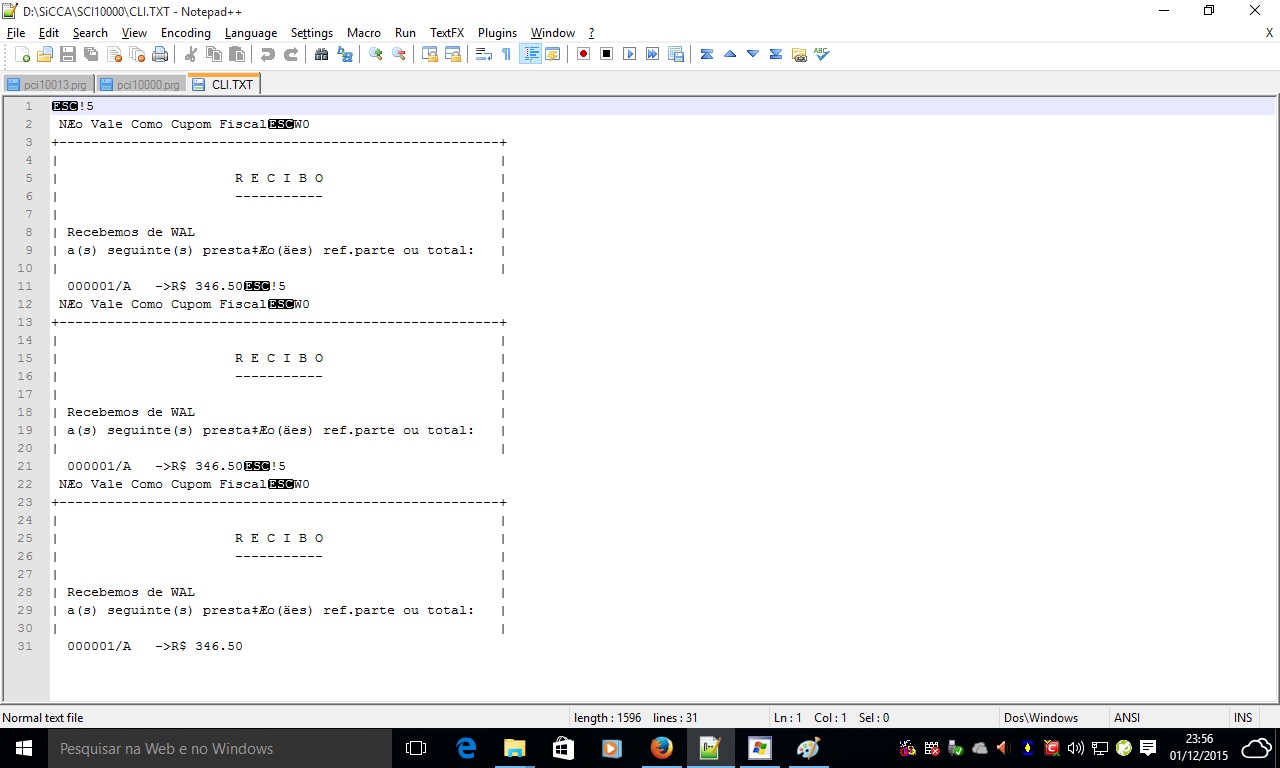Click the Print toolbar icon

pos(160,54)
